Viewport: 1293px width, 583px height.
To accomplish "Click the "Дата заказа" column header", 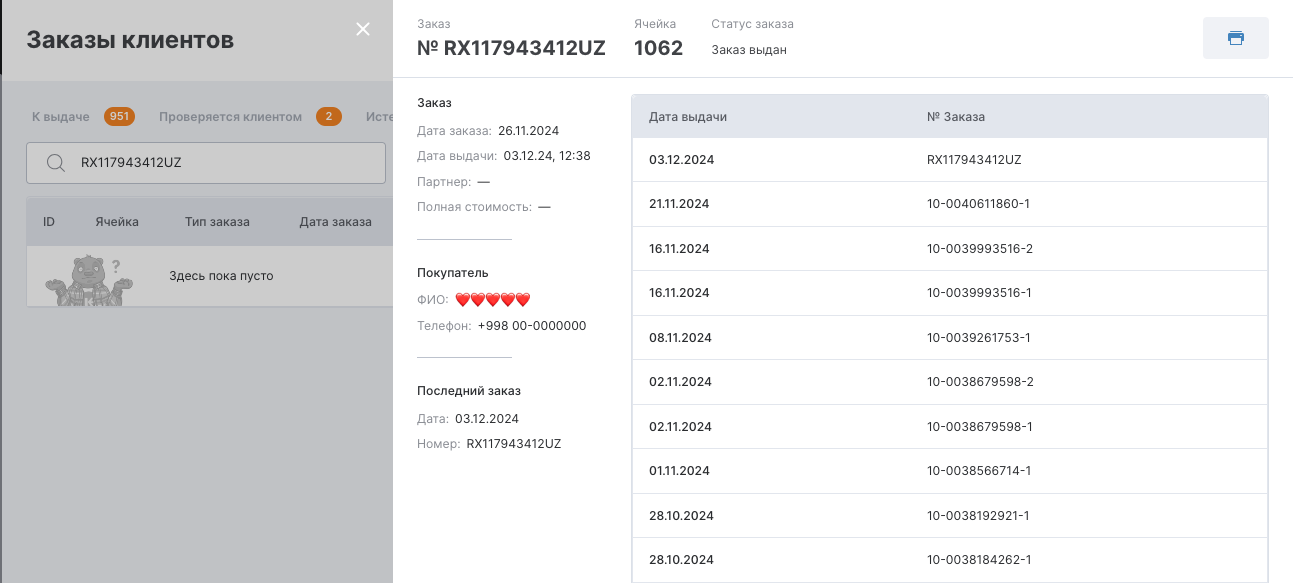I will (335, 222).
